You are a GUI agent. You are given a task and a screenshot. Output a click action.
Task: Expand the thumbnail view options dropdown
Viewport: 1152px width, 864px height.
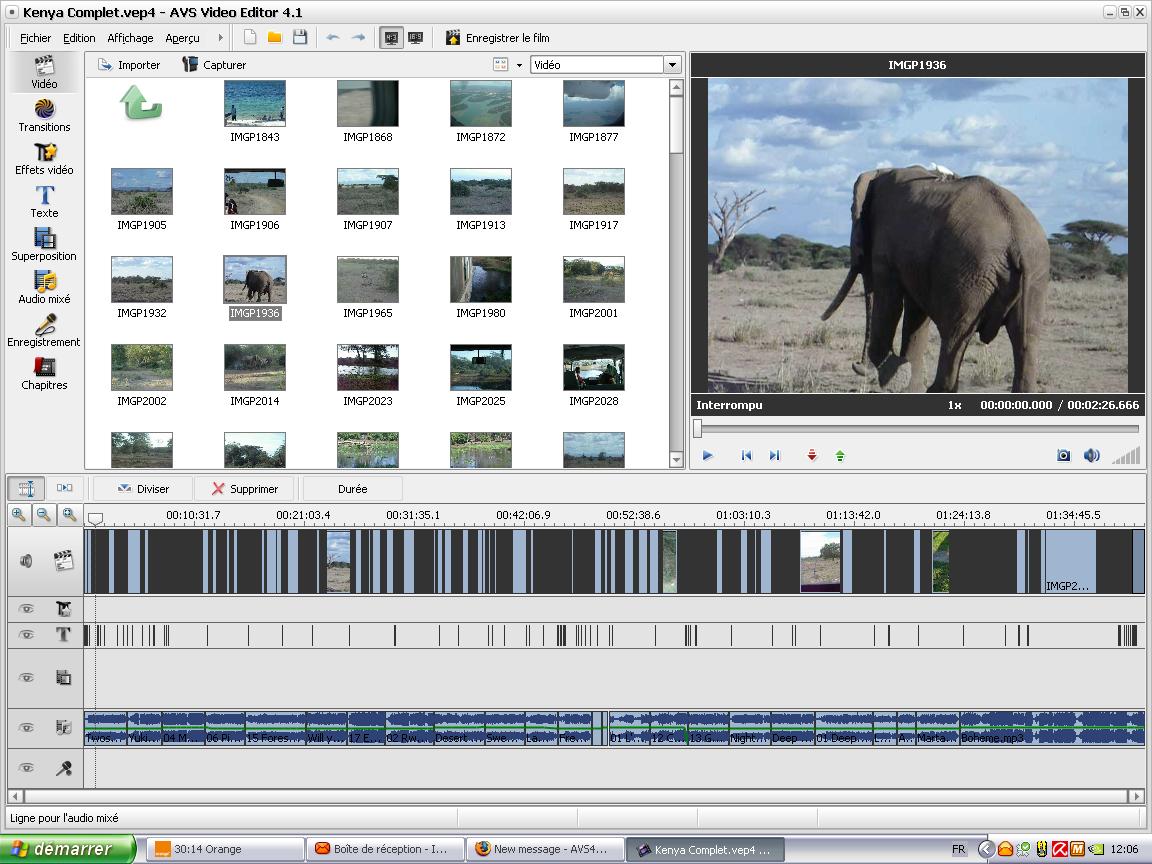tap(519, 65)
